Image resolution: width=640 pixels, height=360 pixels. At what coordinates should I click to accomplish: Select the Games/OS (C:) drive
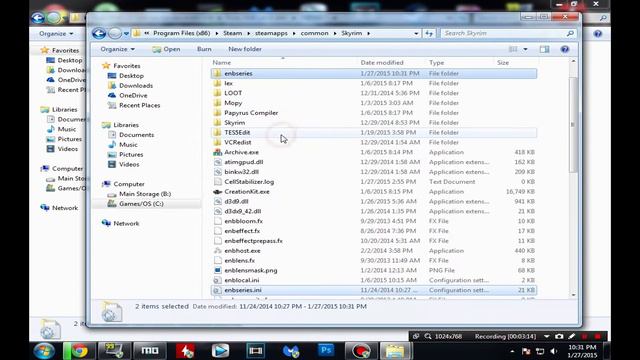click(141, 204)
